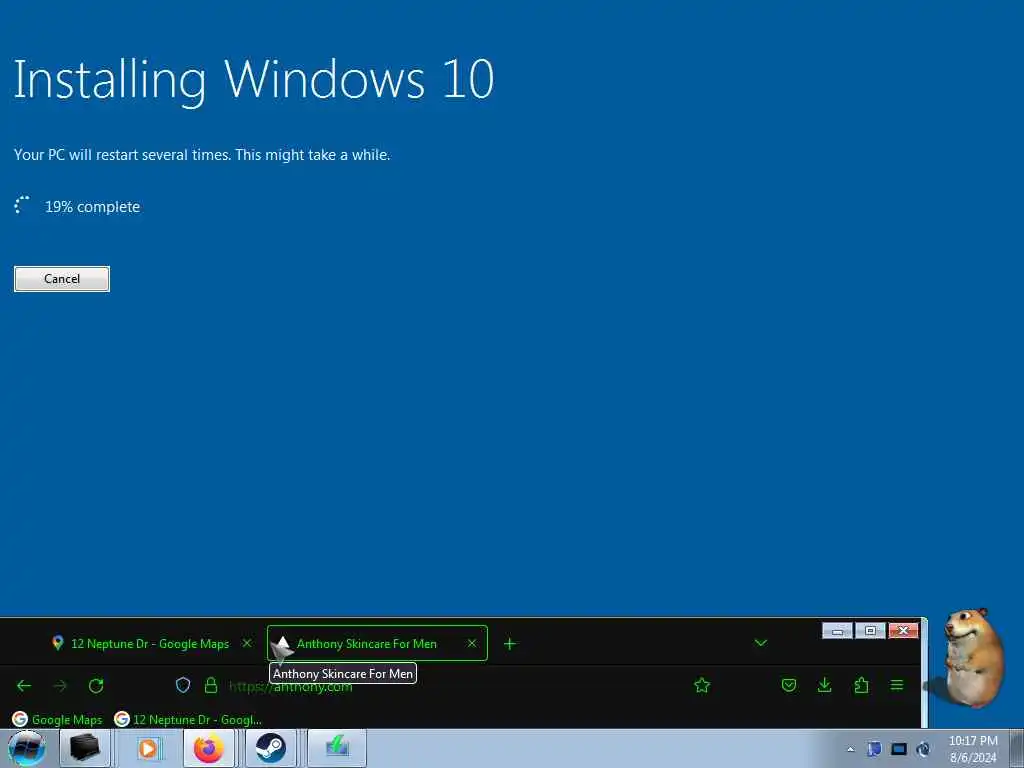Go back to the previous page
This screenshot has width=1024, height=768.
click(24, 686)
